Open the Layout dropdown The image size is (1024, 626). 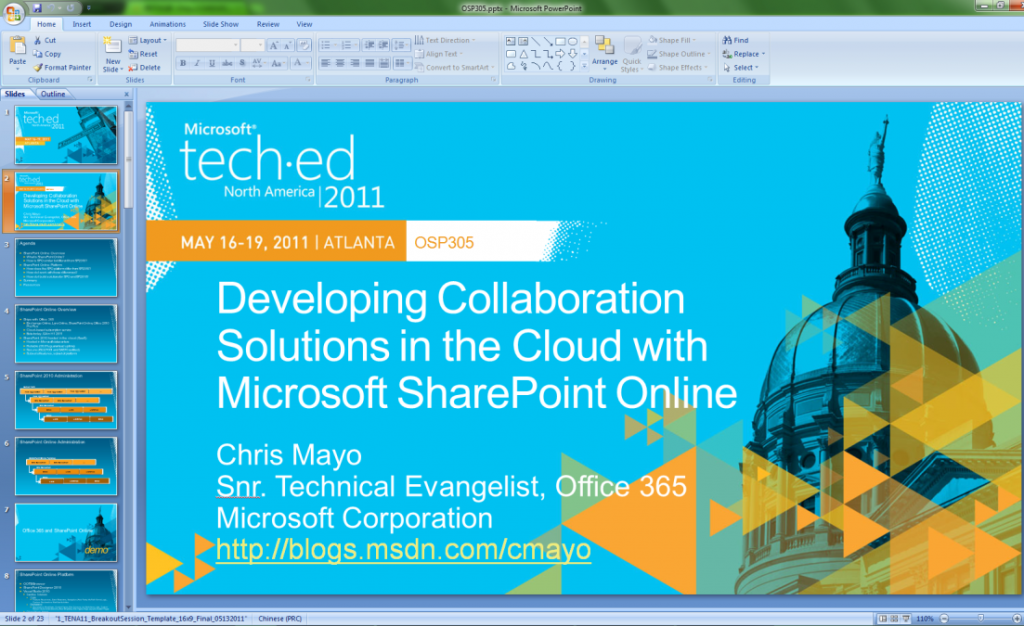[148, 40]
